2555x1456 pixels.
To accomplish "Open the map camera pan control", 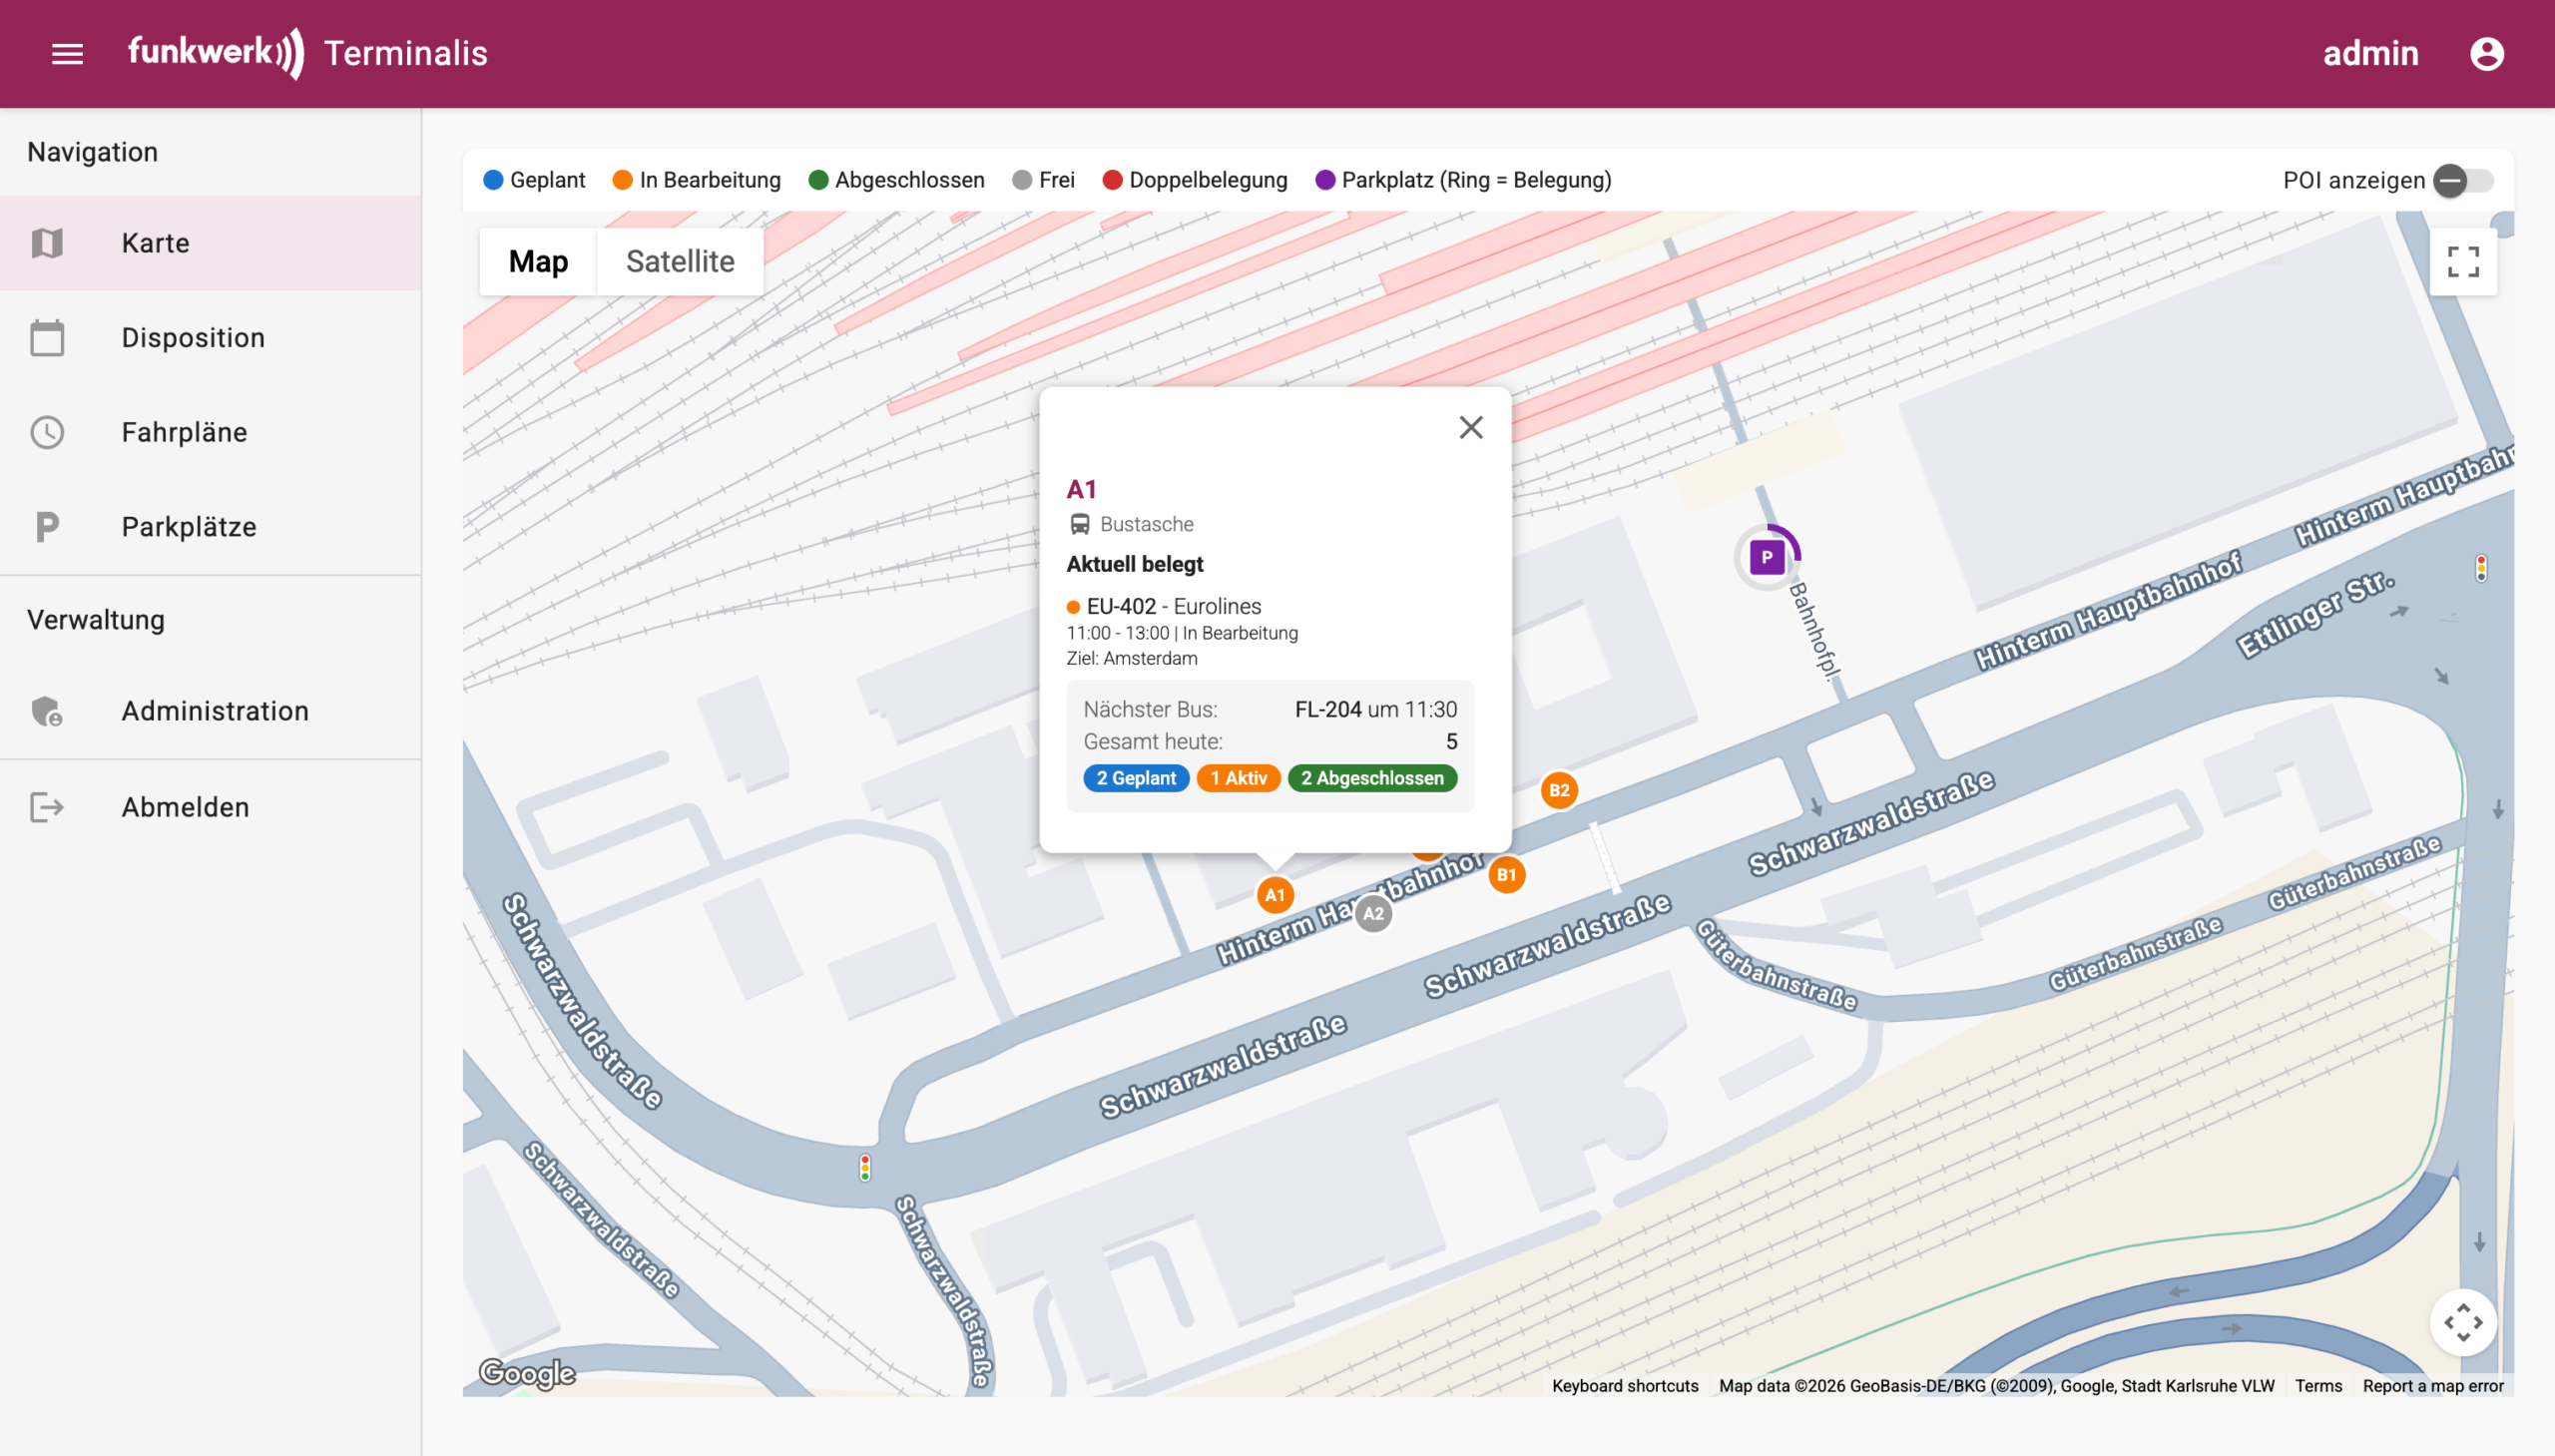I will click(2462, 1322).
